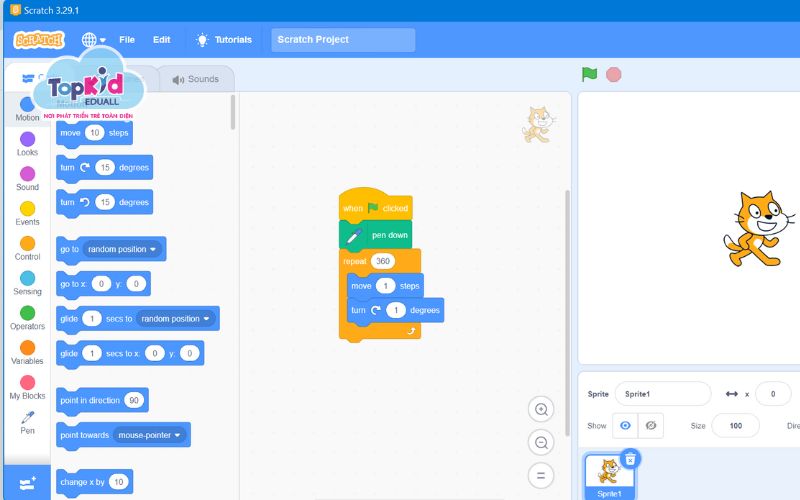Open the Edit menu
800x500 pixels.
[162, 40]
